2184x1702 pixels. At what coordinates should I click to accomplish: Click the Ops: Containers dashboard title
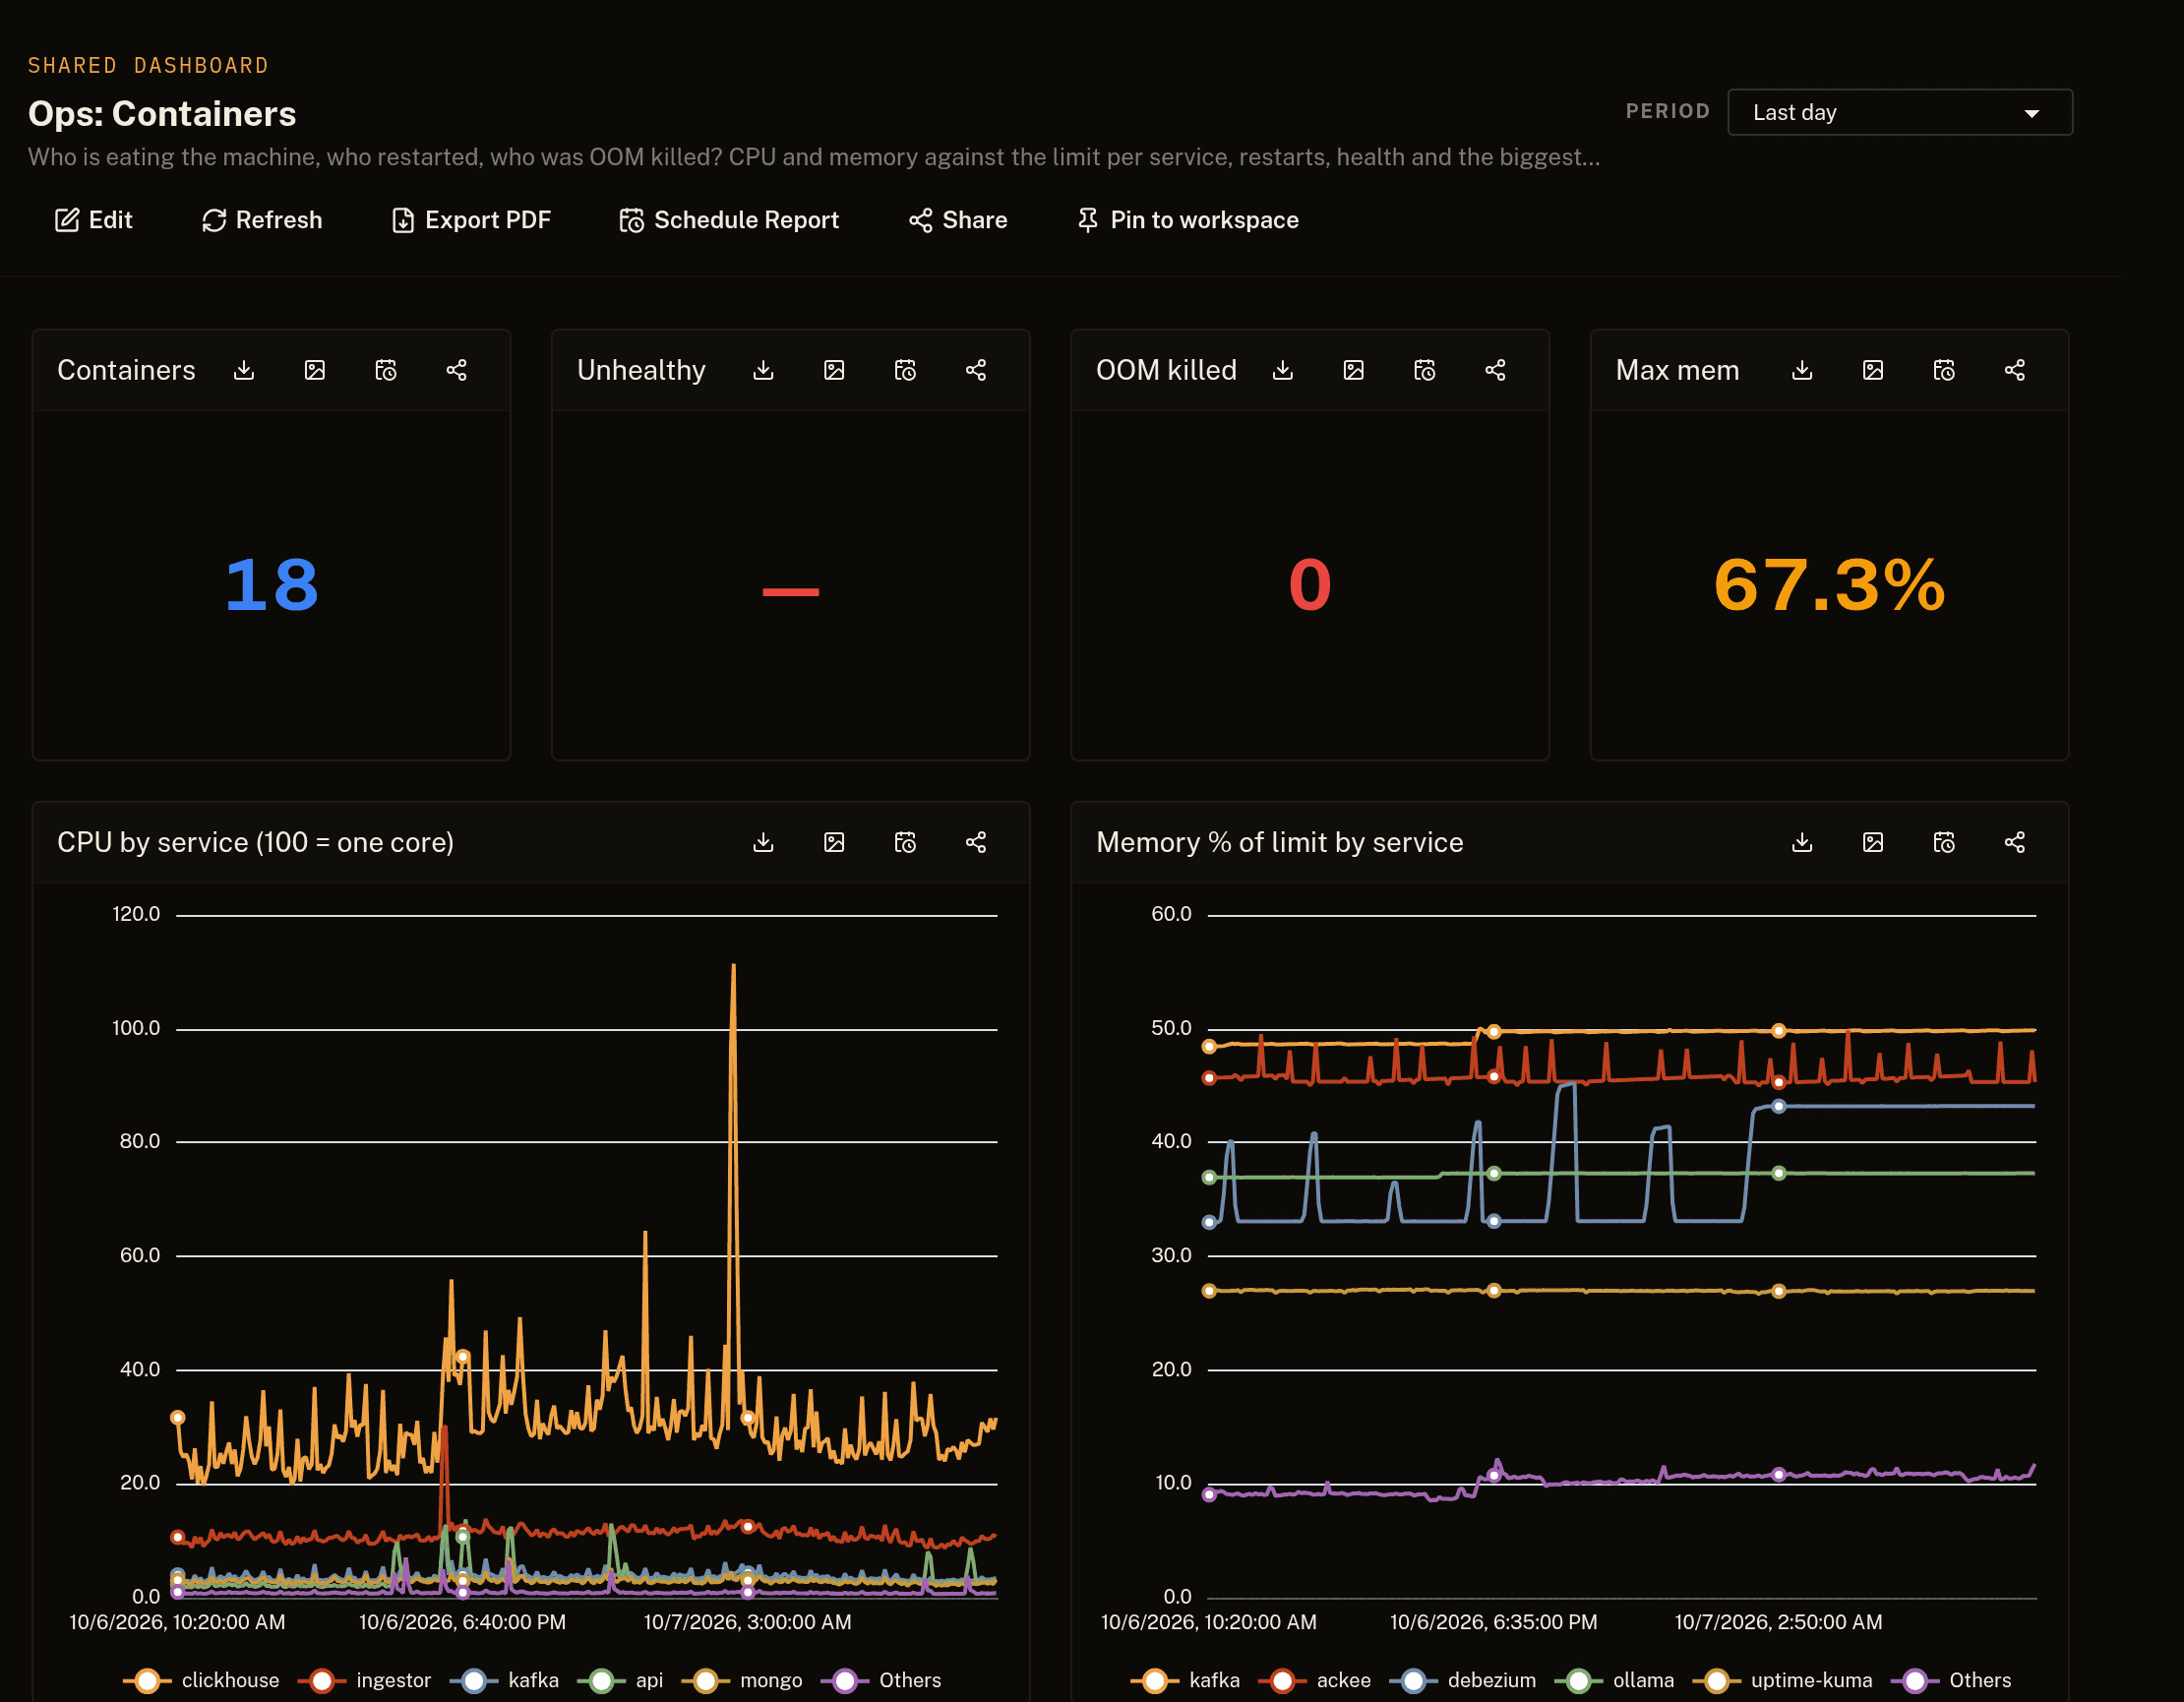162,114
